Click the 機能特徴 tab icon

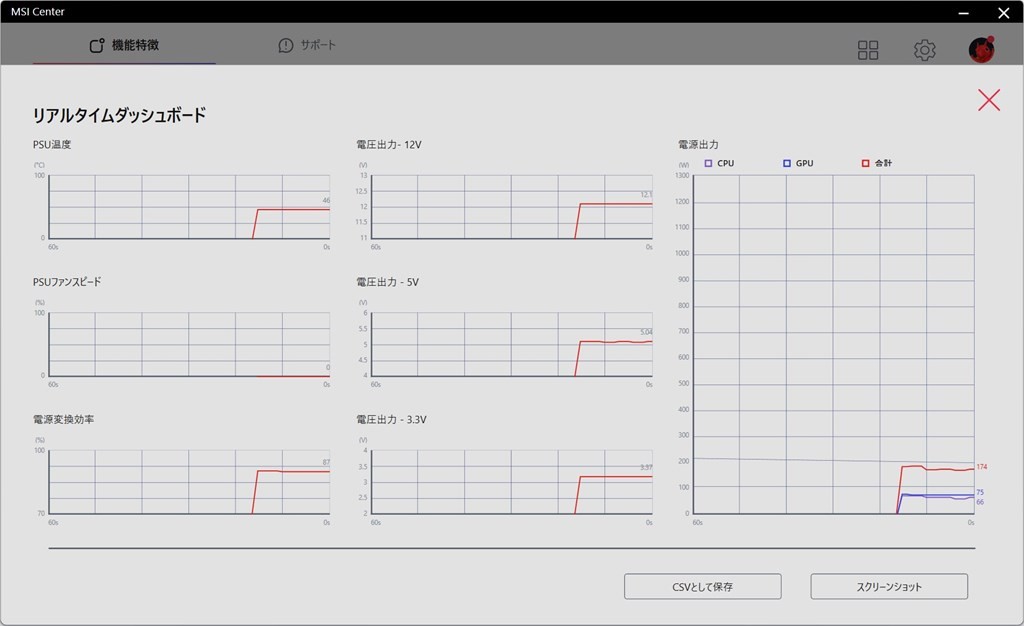pos(97,45)
